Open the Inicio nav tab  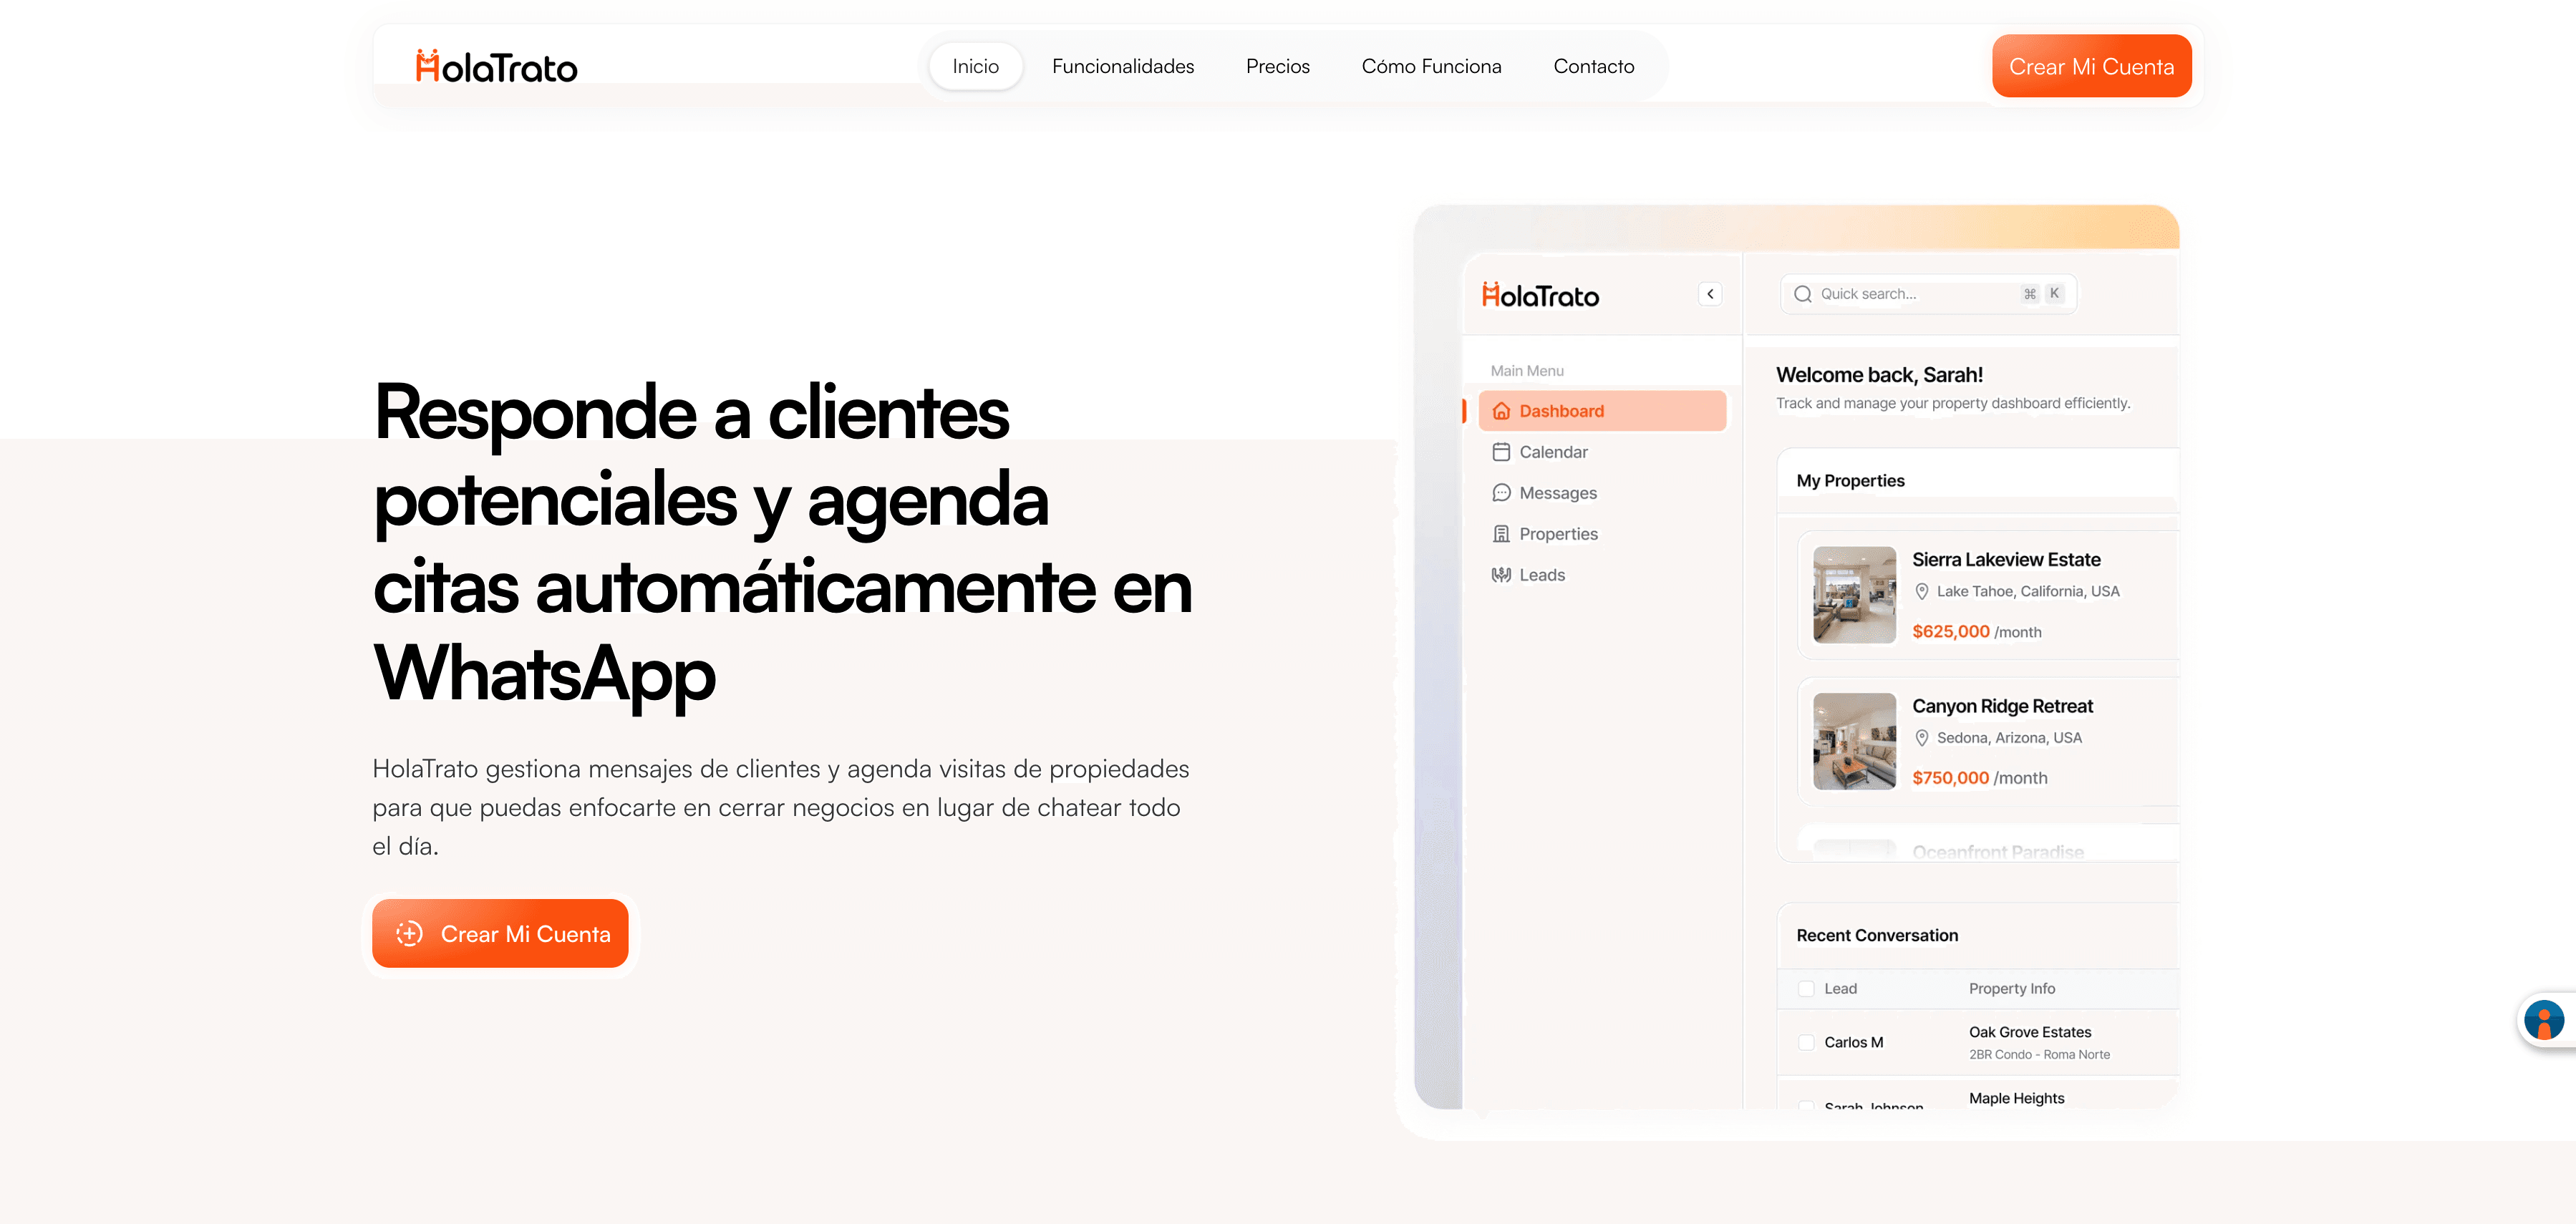coord(975,66)
